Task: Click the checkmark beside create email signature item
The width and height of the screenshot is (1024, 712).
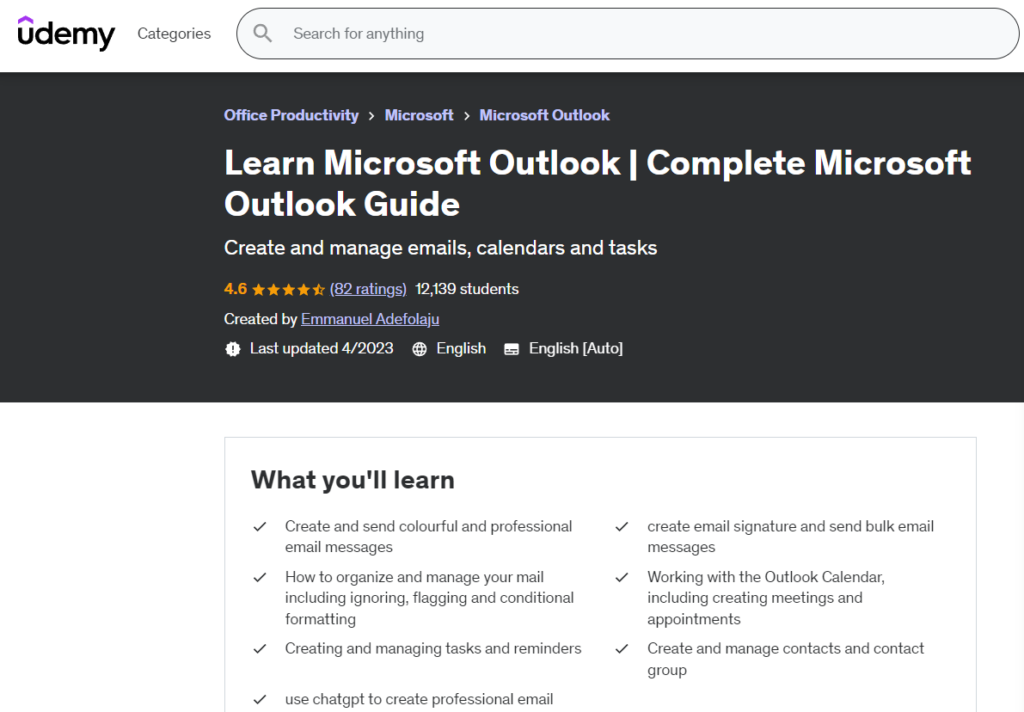Action: tap(622, 526)
